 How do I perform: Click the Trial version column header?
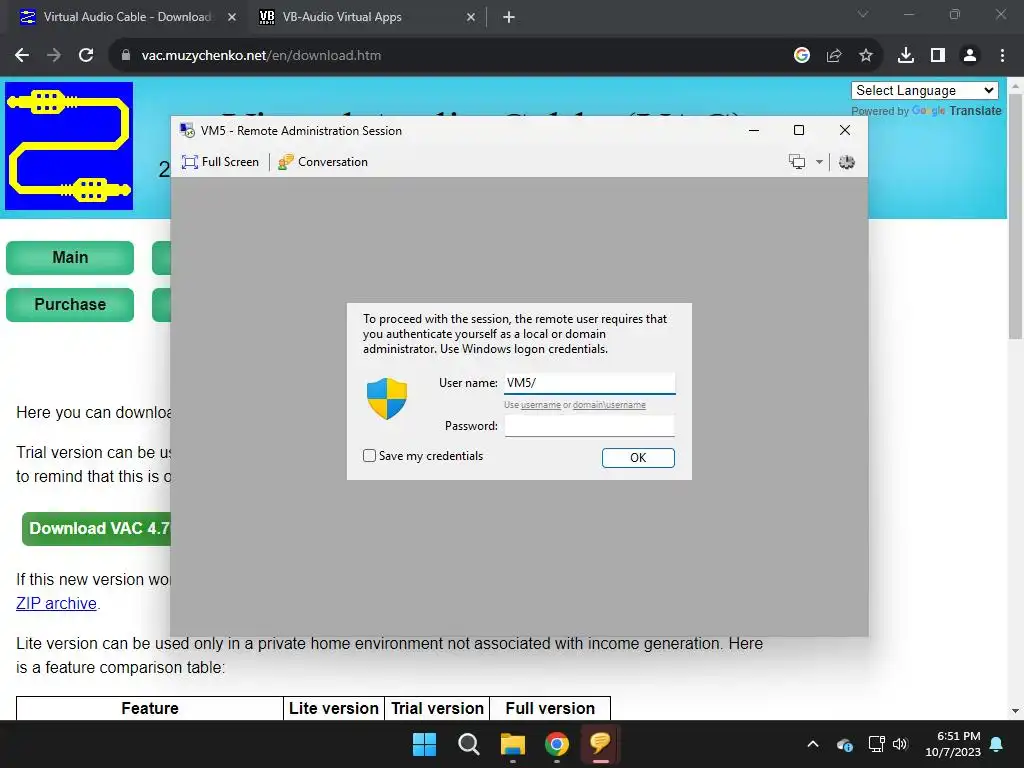[438, 709]
